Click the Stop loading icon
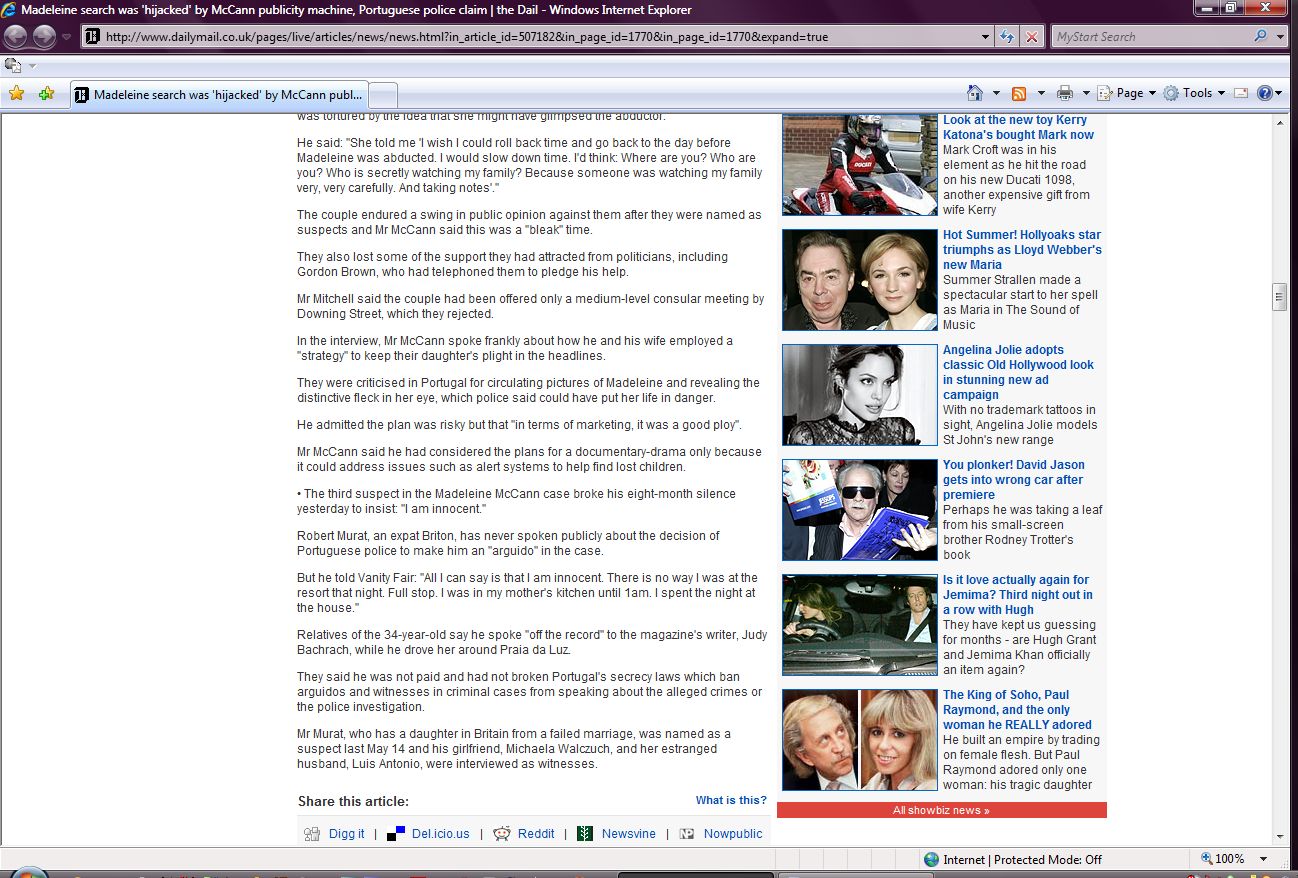 coord(1032,37)
